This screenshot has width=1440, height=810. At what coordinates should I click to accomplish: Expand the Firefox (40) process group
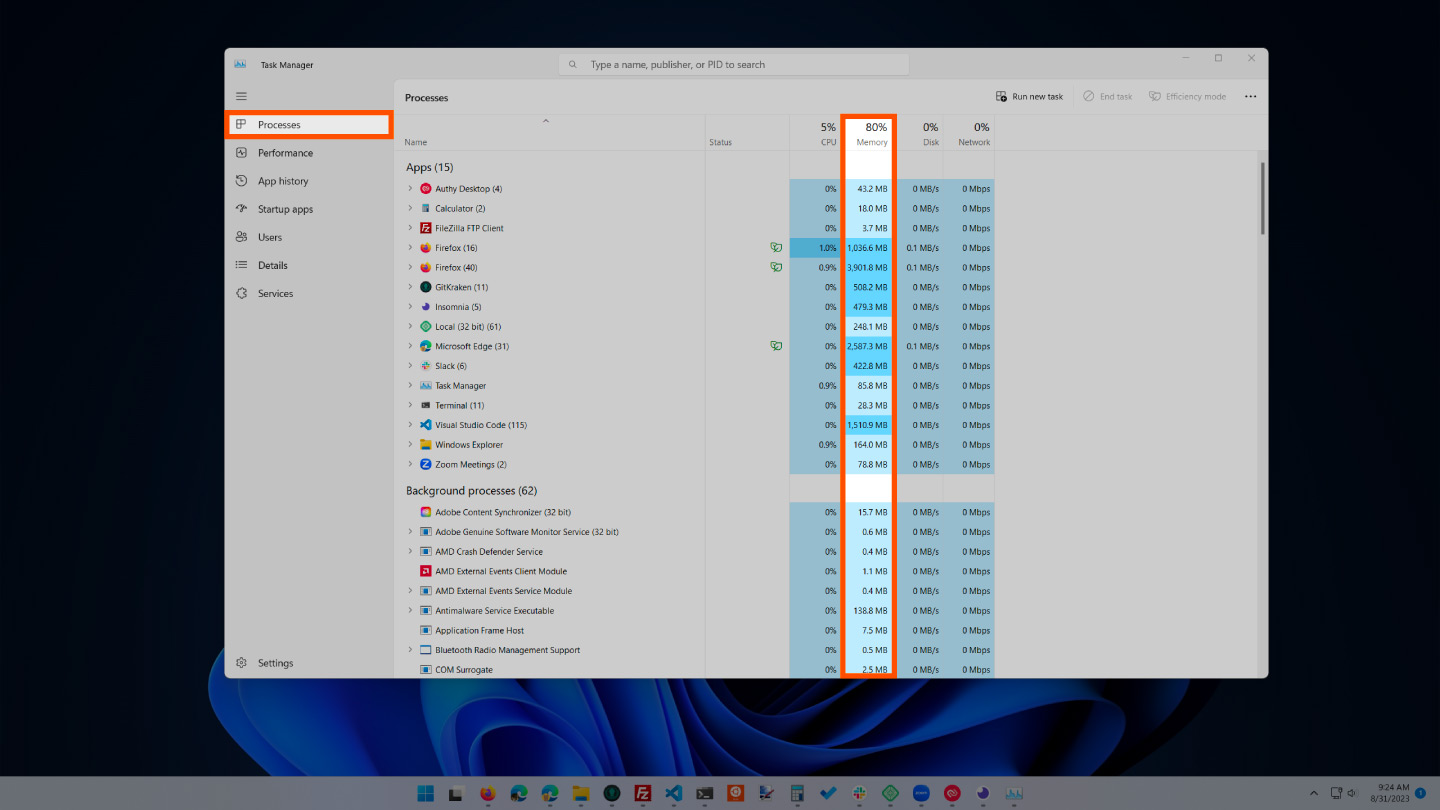pyautogui.click(x=410, y=267)
